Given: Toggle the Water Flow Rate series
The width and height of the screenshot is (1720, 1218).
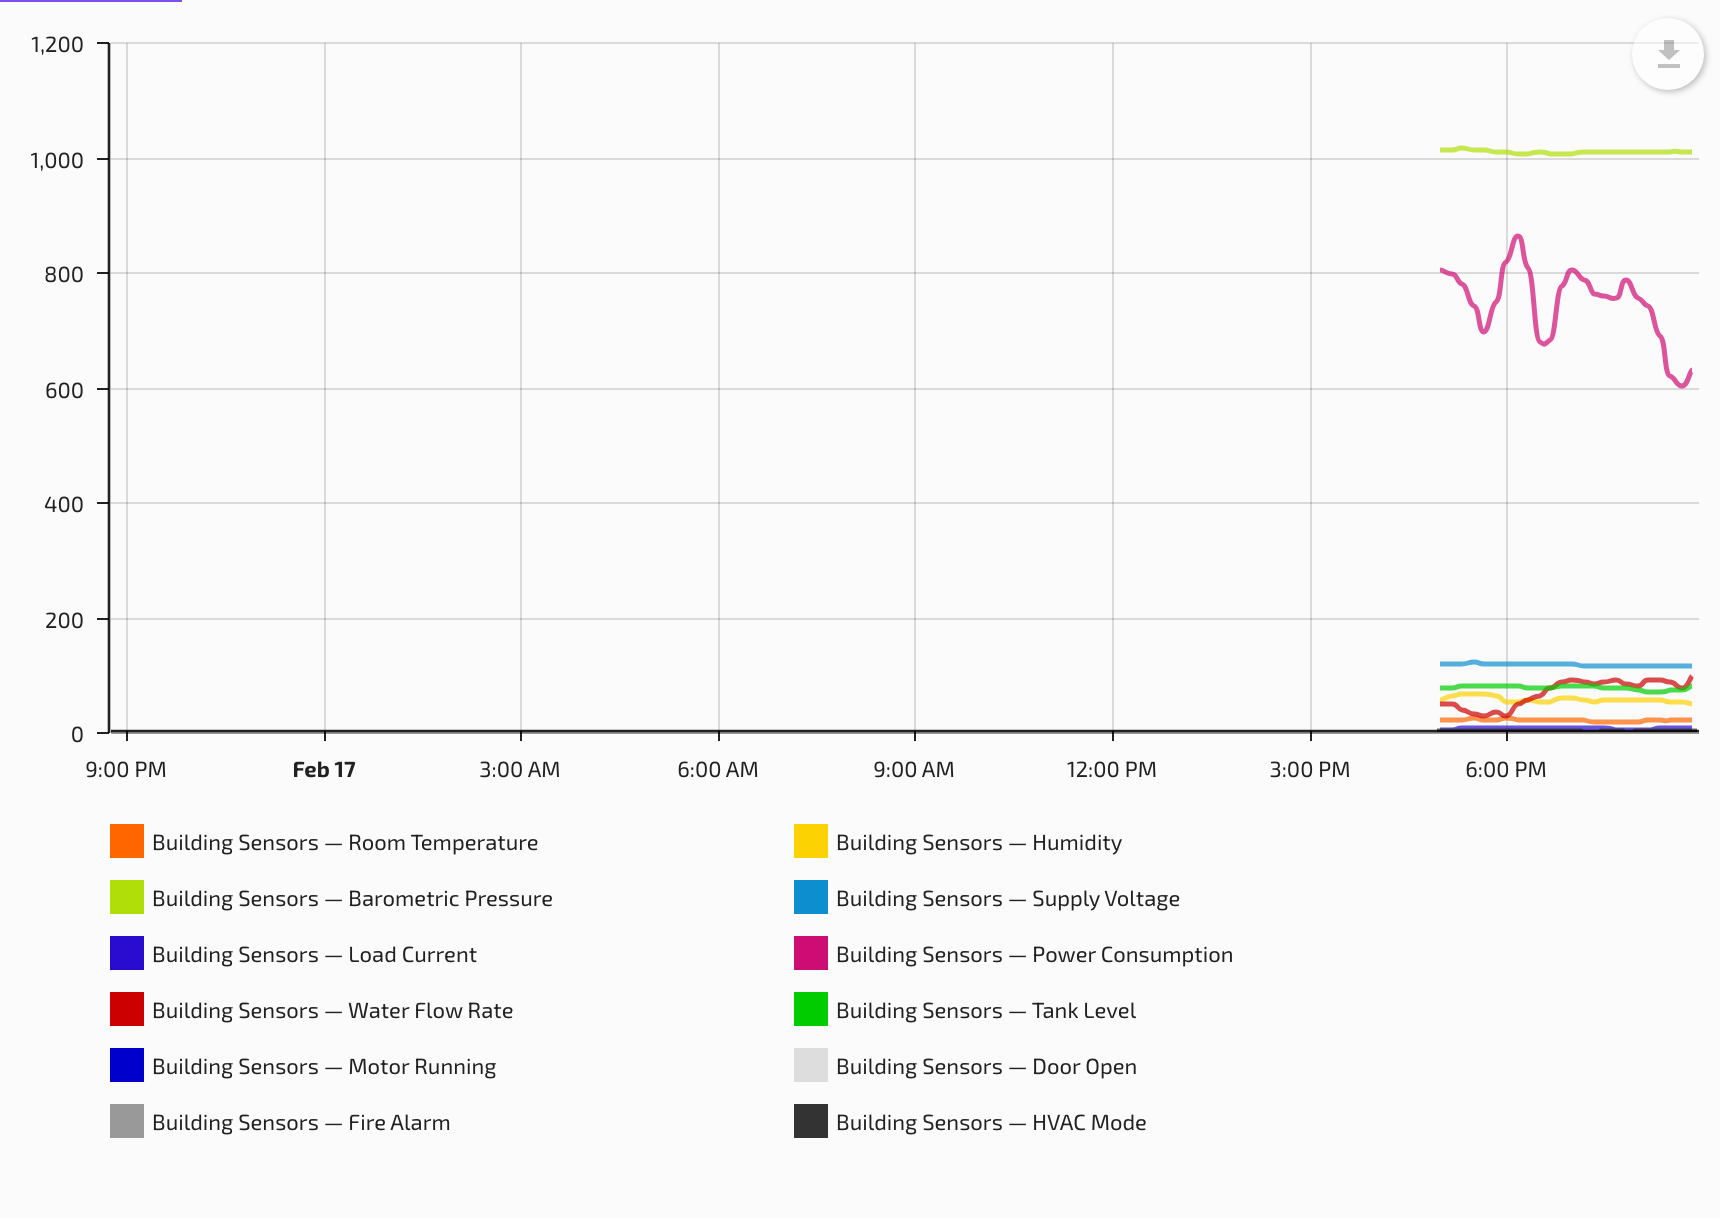Looking at the screenshot, I should 332,1010.
